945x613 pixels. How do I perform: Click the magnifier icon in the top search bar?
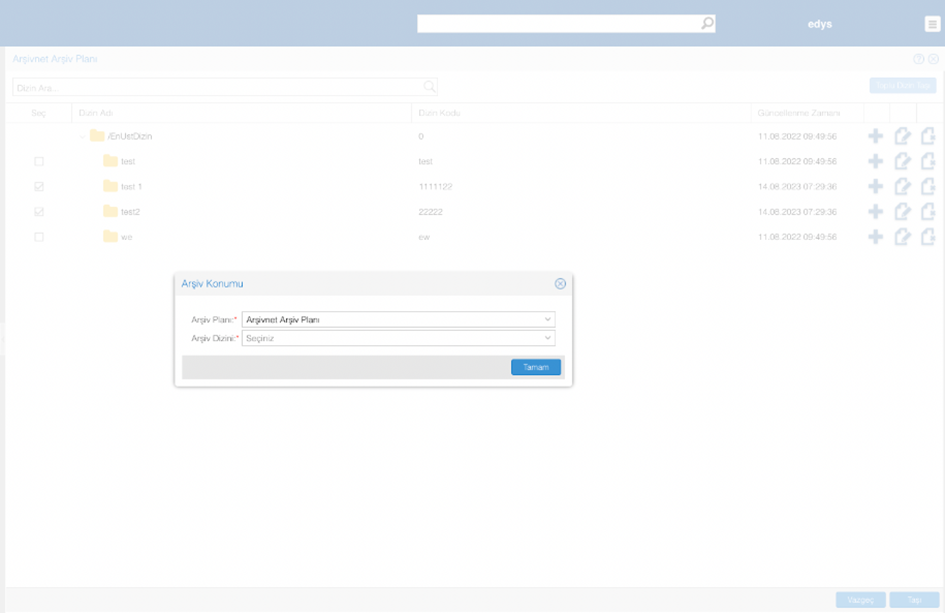tap(707, 23)
